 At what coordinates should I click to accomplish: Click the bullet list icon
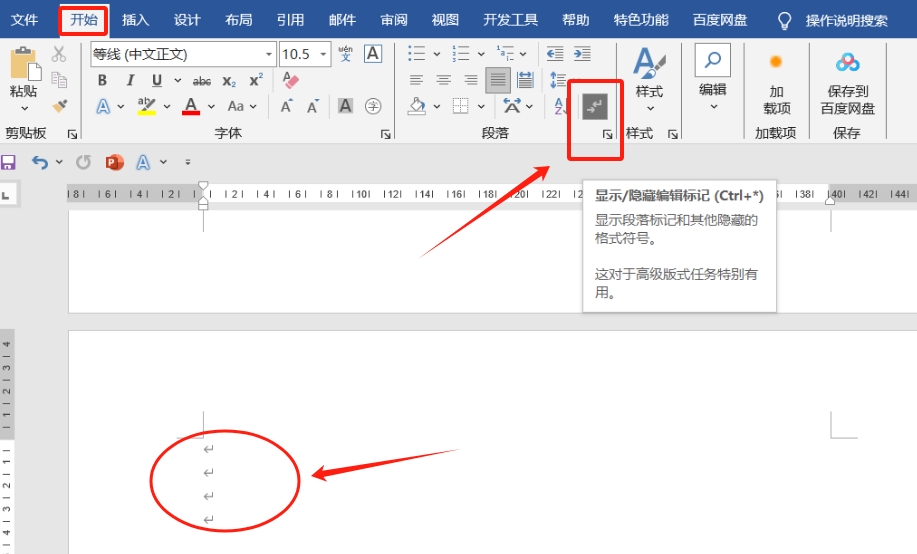click(416, 54)
